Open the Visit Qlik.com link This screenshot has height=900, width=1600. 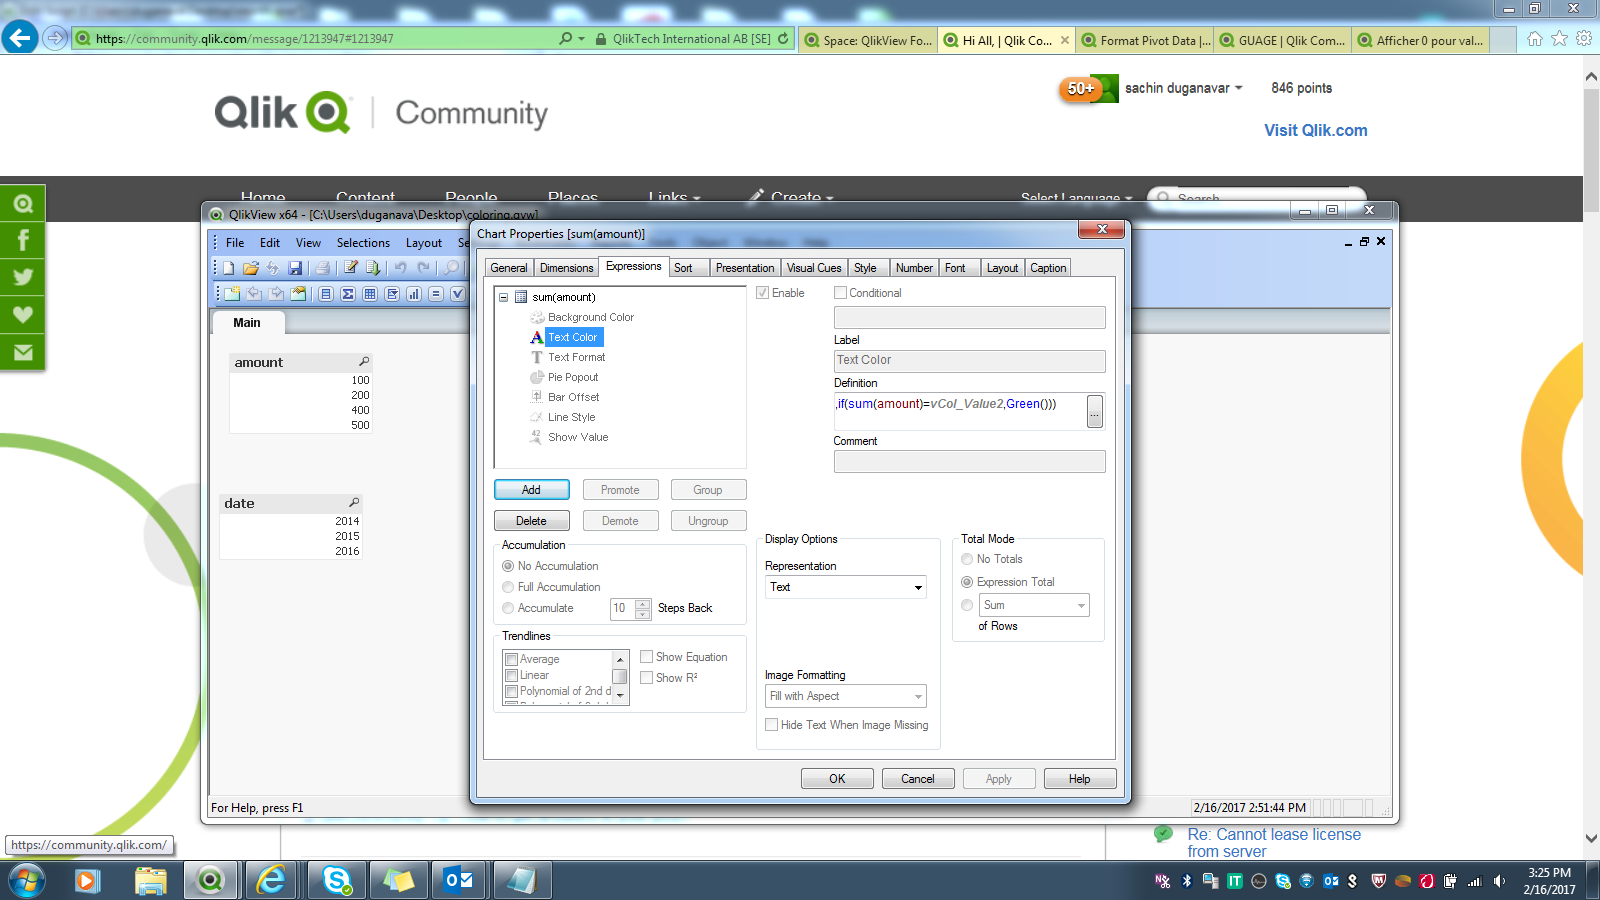point(1315,130)
